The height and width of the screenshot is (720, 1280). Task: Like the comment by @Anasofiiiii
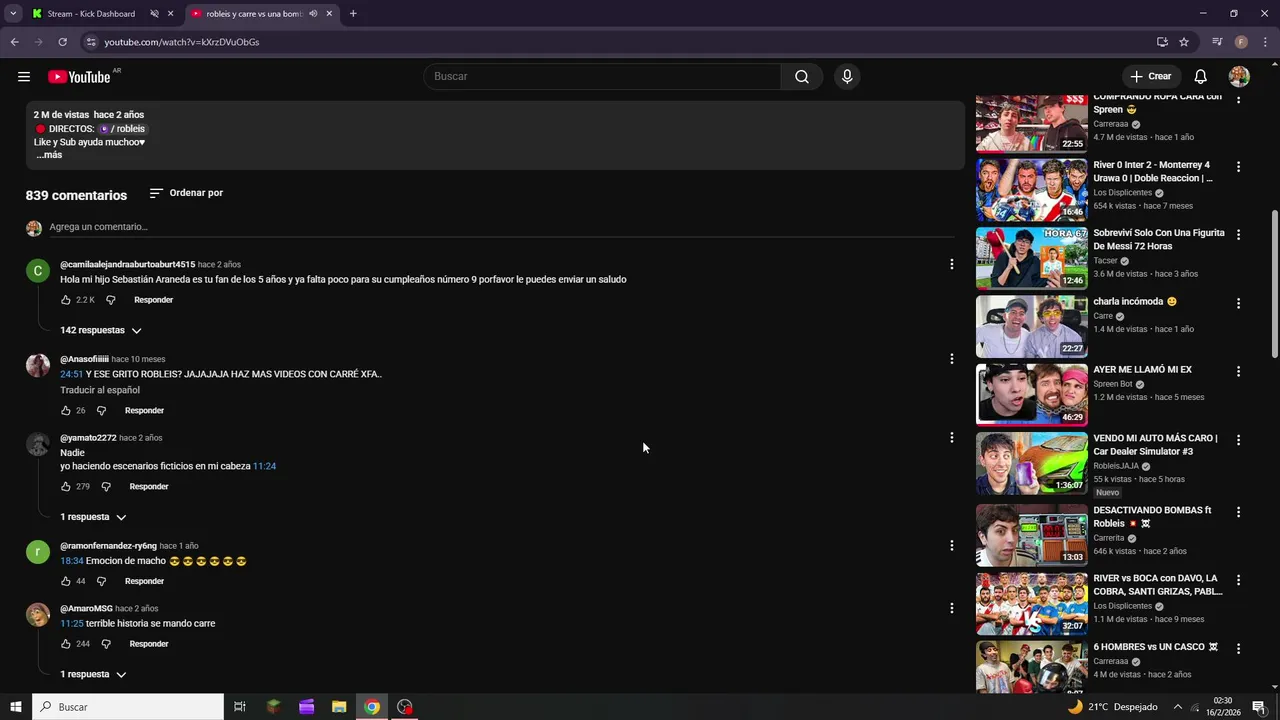click(x=66, y=411)
